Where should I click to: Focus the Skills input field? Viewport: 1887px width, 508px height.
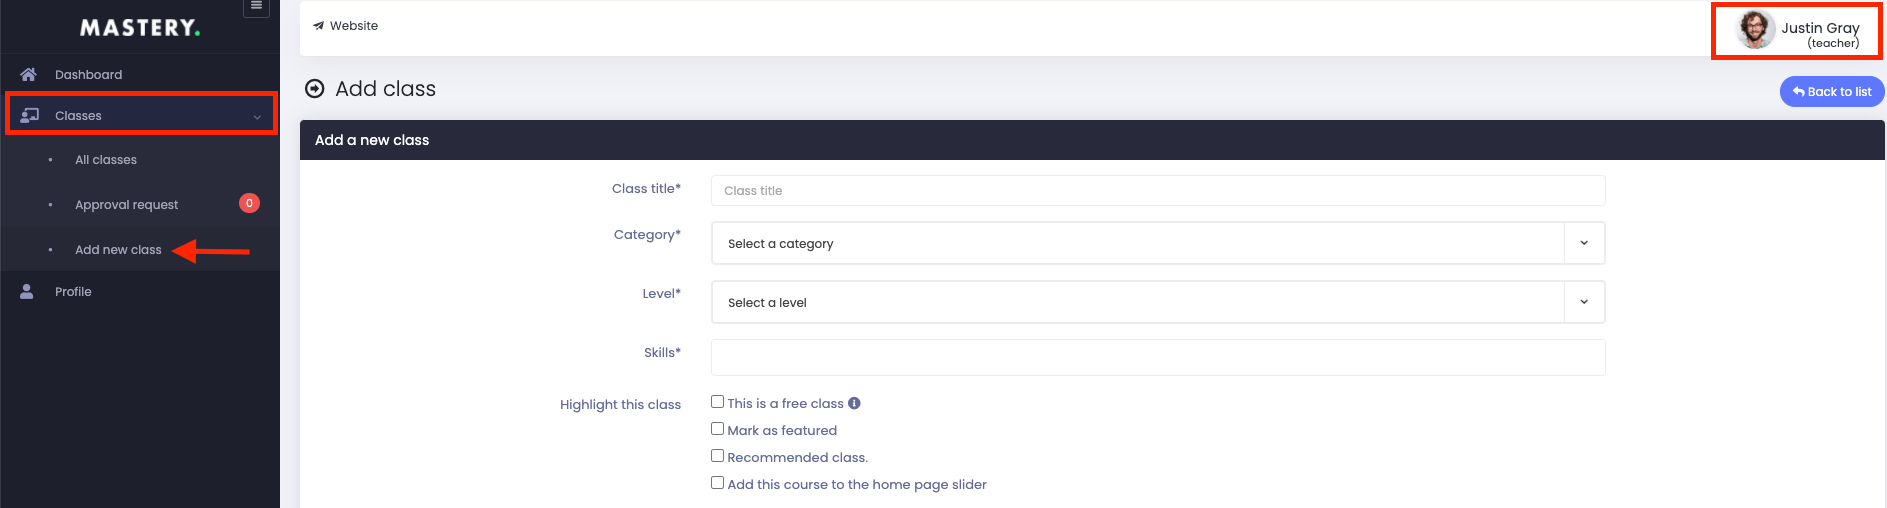1158,357
